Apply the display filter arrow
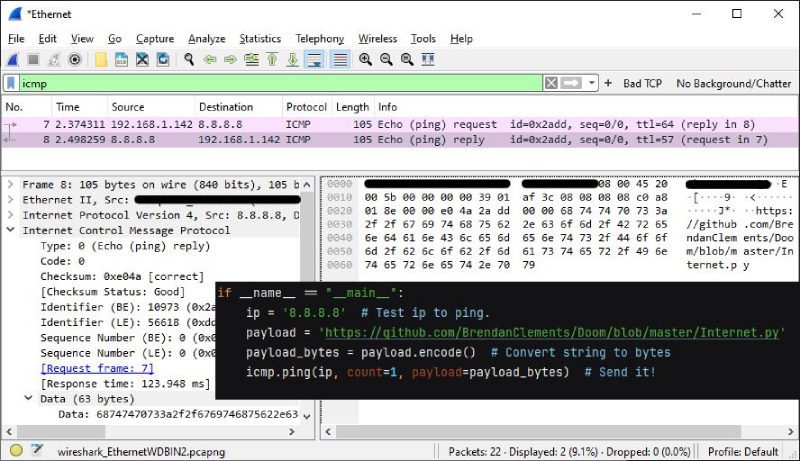Viewport: 800px width, 461px height. pyautogui.click(x=571, y=83)
